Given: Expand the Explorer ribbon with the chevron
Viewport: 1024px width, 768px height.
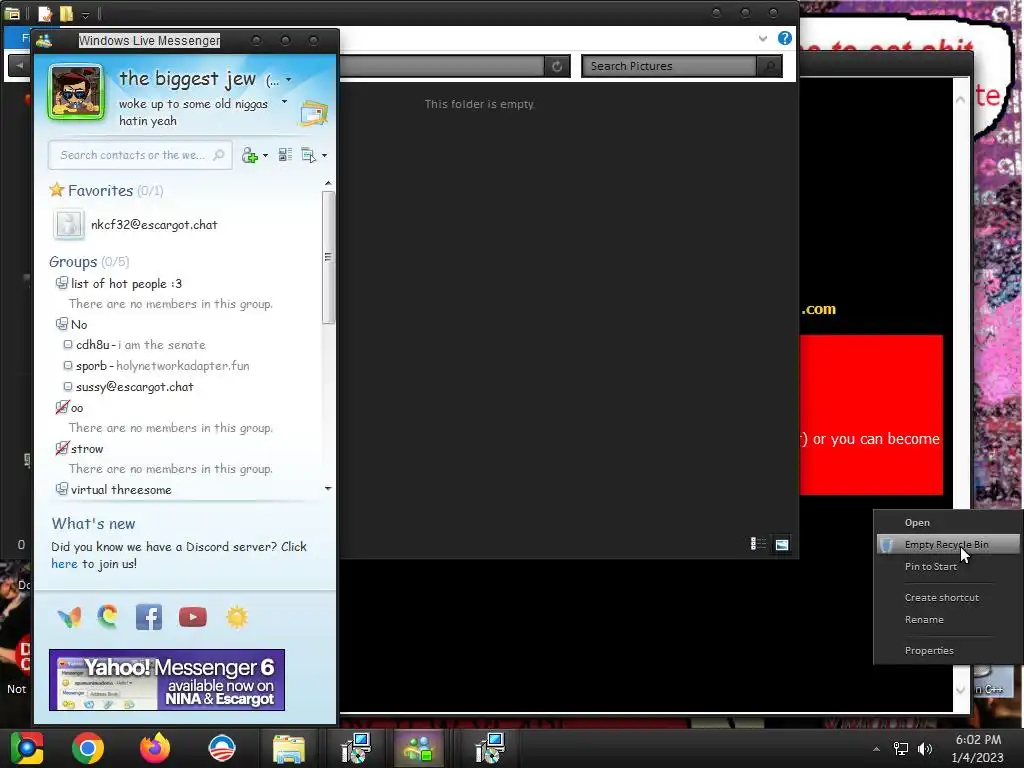Looking at the screenshot, I should click(x=763, y=39).
